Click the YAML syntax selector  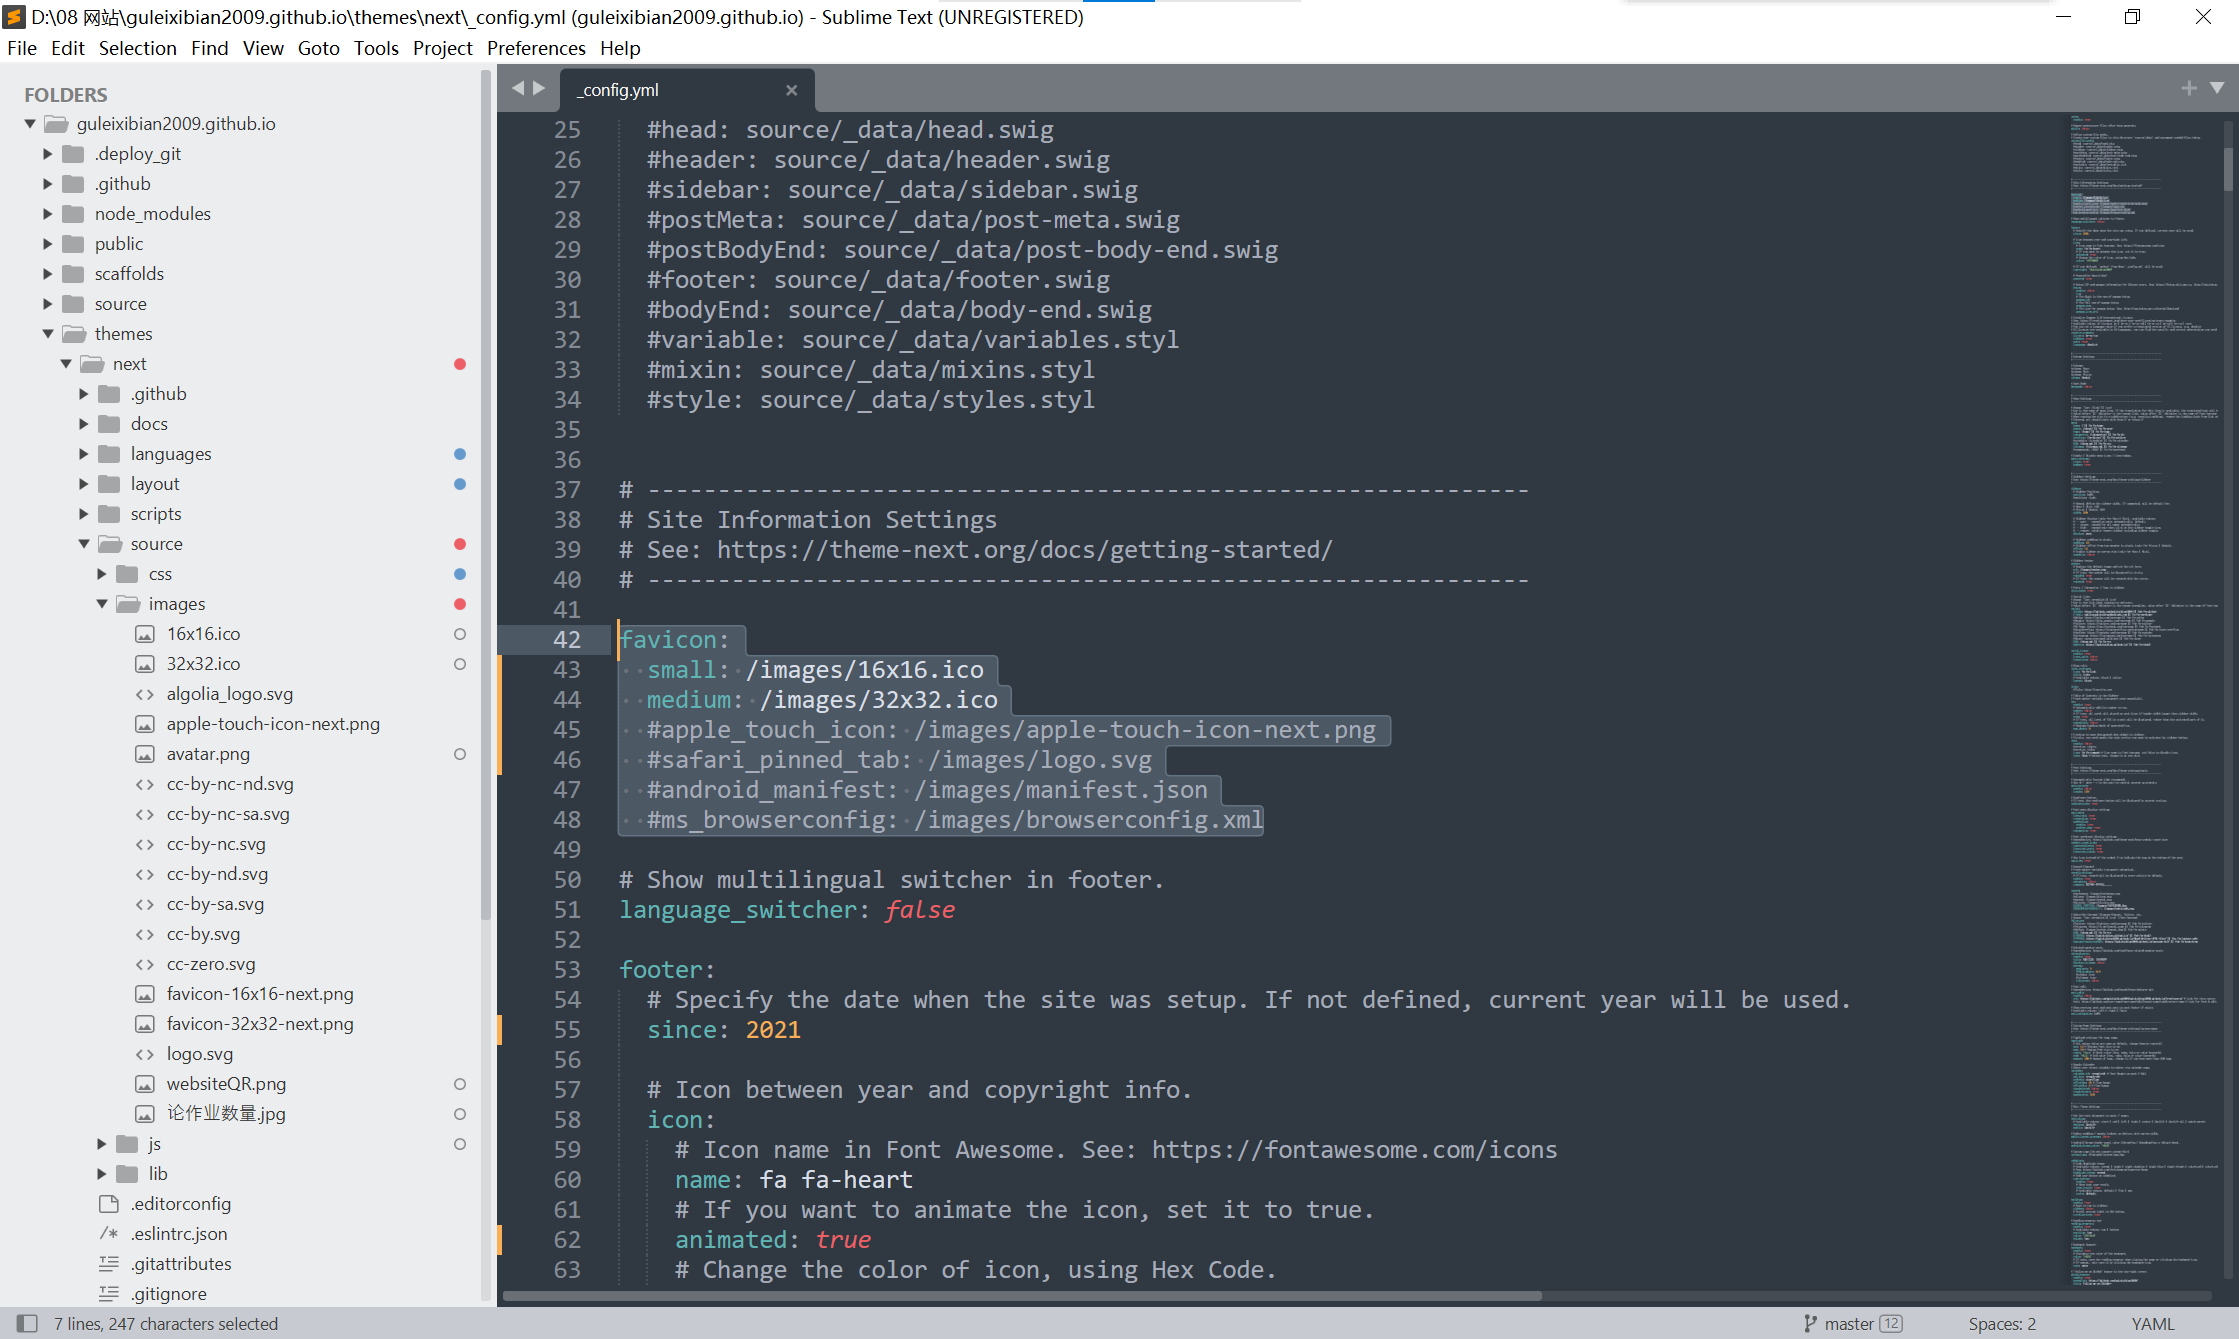pyautogui.click(x=2152, y=1323)
